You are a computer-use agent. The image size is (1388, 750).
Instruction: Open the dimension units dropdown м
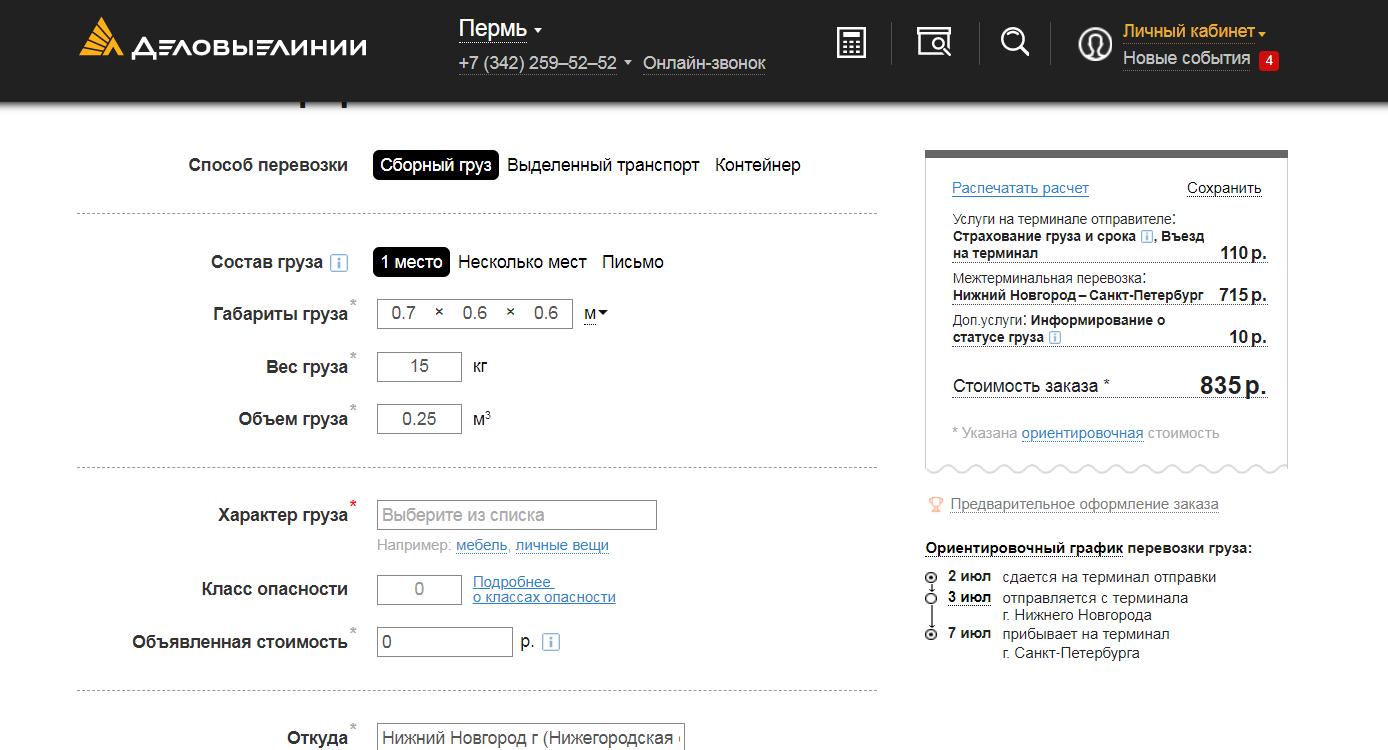[595, 313]
